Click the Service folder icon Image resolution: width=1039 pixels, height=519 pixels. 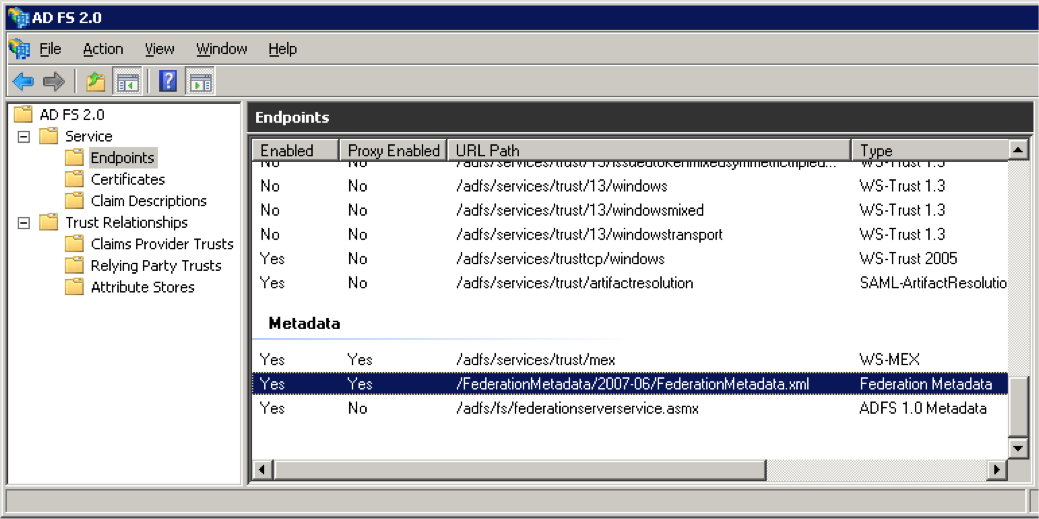48,136
